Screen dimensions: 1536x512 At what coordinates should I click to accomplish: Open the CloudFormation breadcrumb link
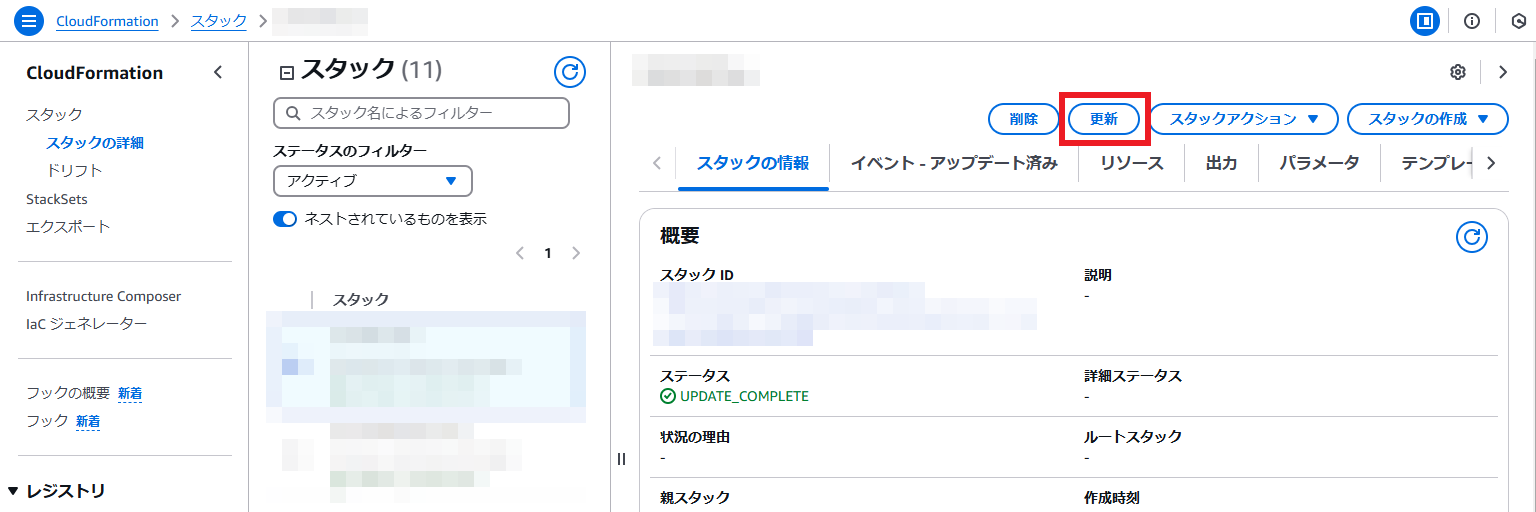point(107,21)
